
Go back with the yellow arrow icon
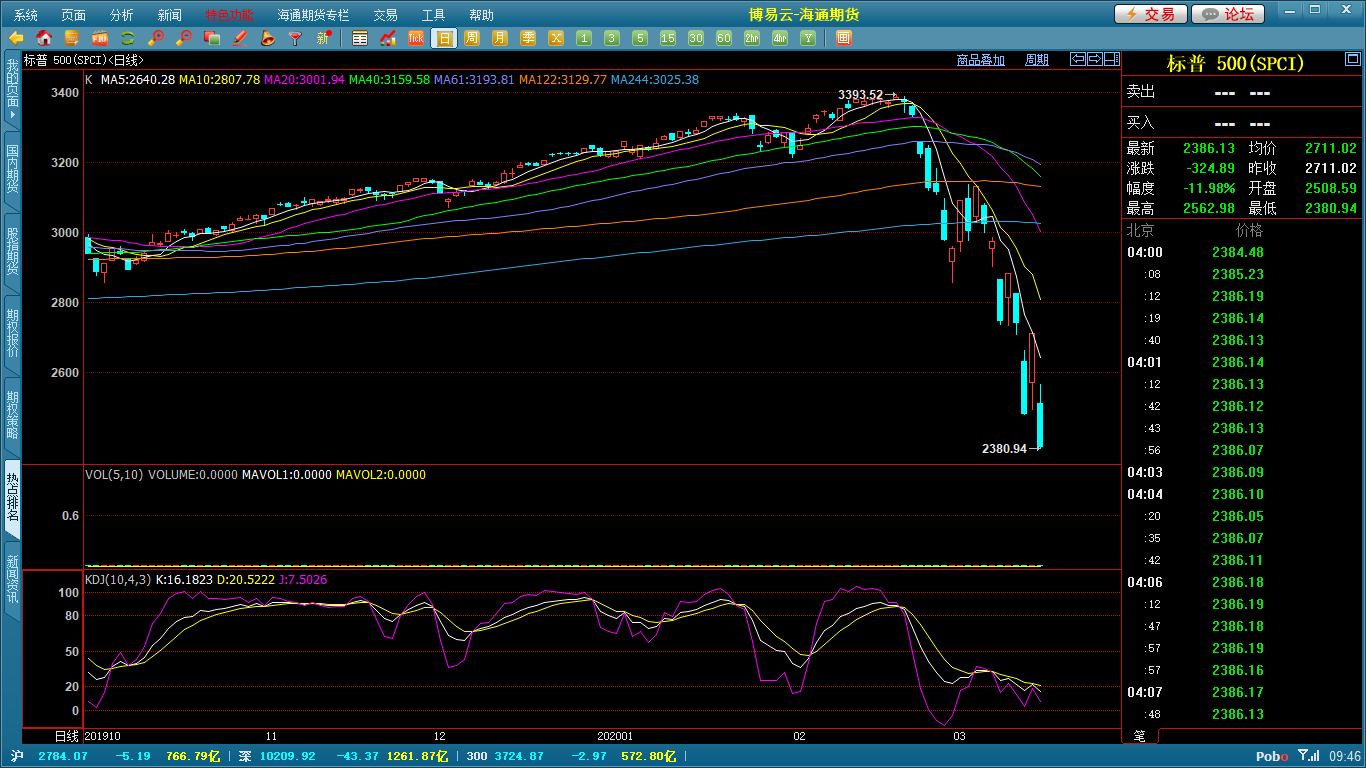pyautogui.click(x=16, y=38)
